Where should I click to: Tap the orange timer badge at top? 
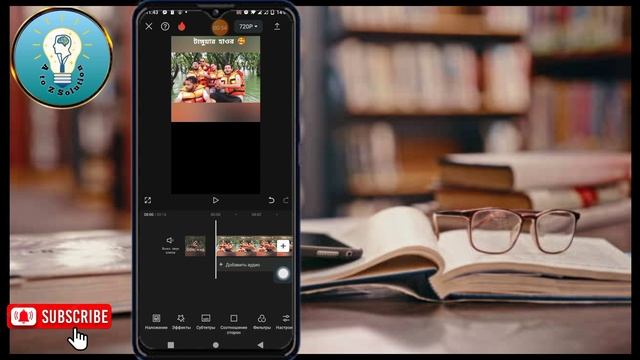tap(220, 27)
